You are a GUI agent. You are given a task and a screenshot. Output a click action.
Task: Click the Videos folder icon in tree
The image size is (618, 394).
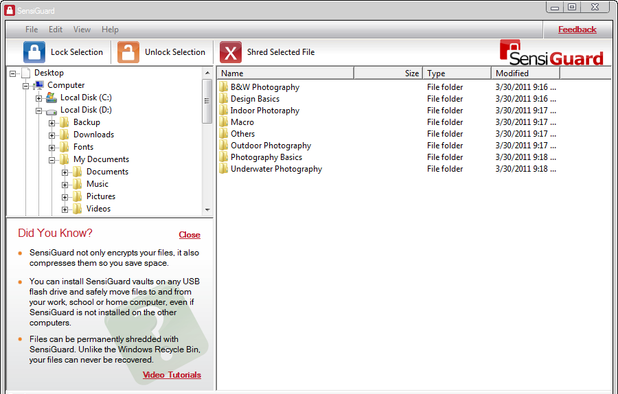point(78,208)
